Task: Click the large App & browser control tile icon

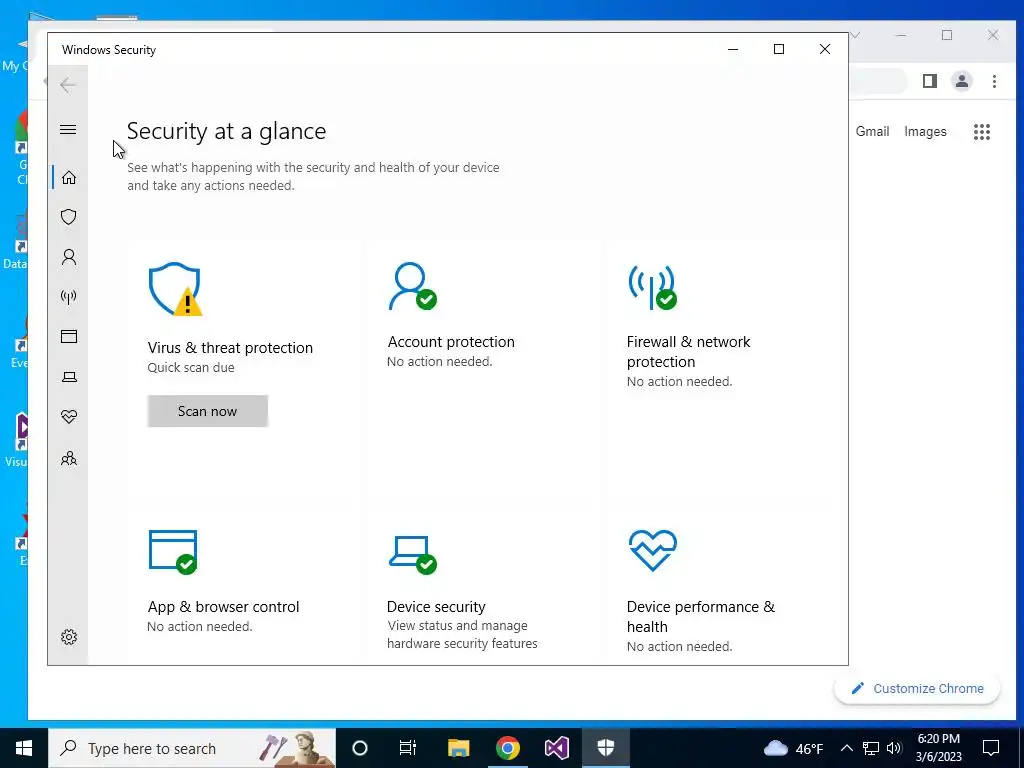Action: 173,552
